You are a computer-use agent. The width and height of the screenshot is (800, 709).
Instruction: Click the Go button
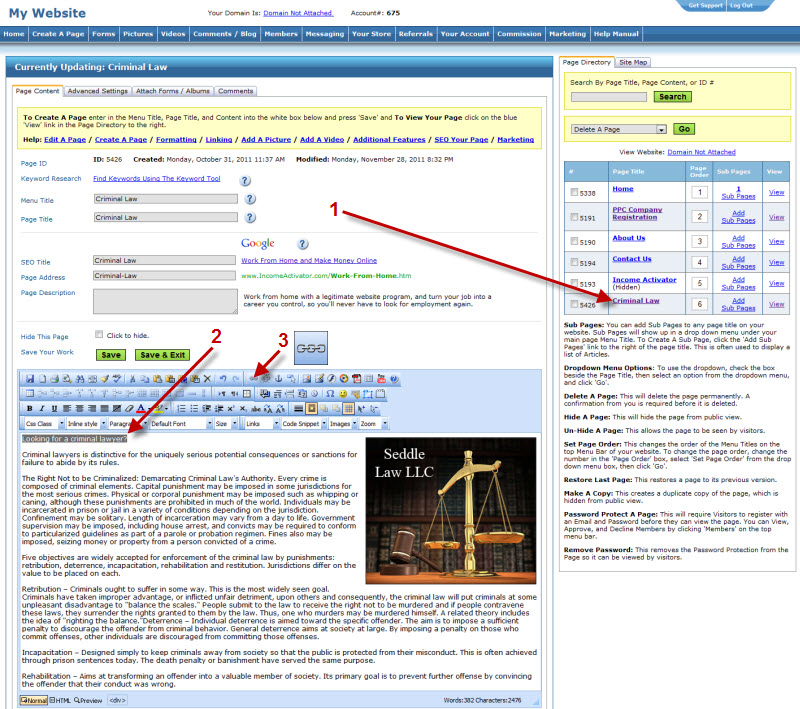pos(684,129)
